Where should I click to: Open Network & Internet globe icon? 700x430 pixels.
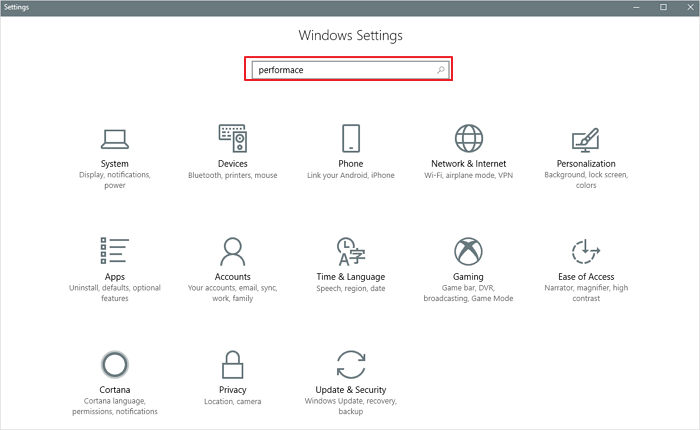click(468, 138)
